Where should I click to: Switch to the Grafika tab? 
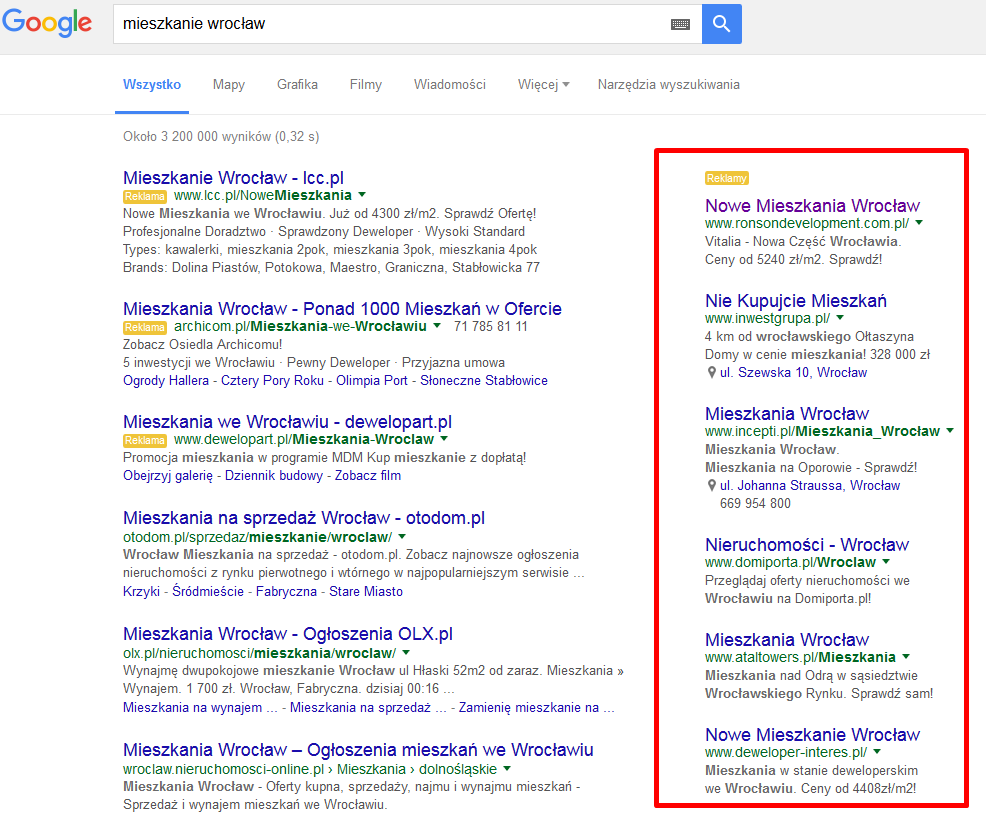pos(297,84)
